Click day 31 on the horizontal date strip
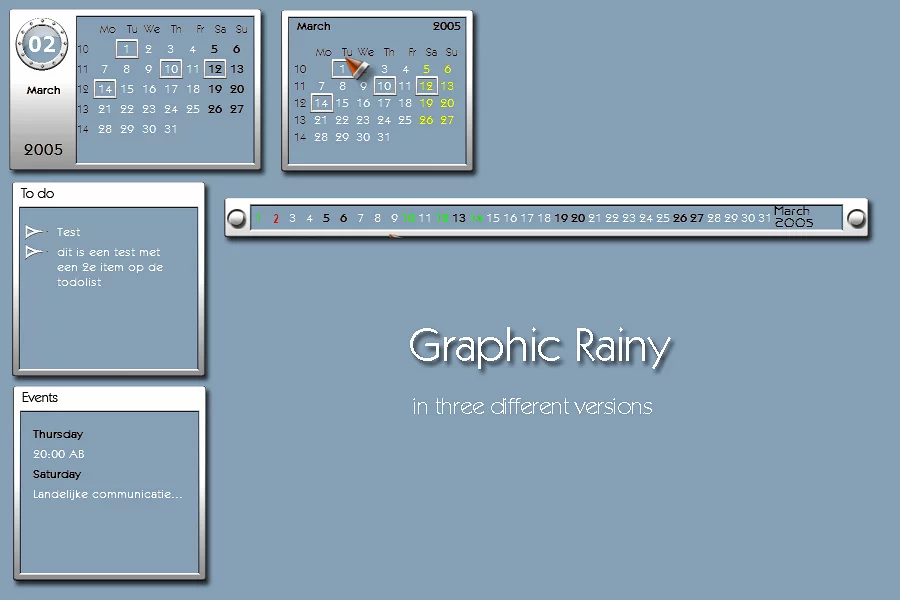 (x=765, y=218)
